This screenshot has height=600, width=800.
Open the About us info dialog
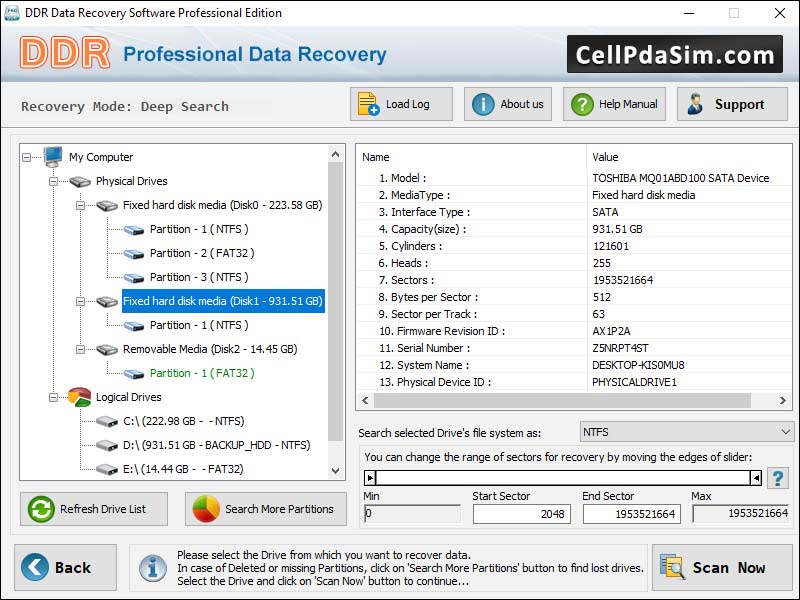[x=508, y=104]
